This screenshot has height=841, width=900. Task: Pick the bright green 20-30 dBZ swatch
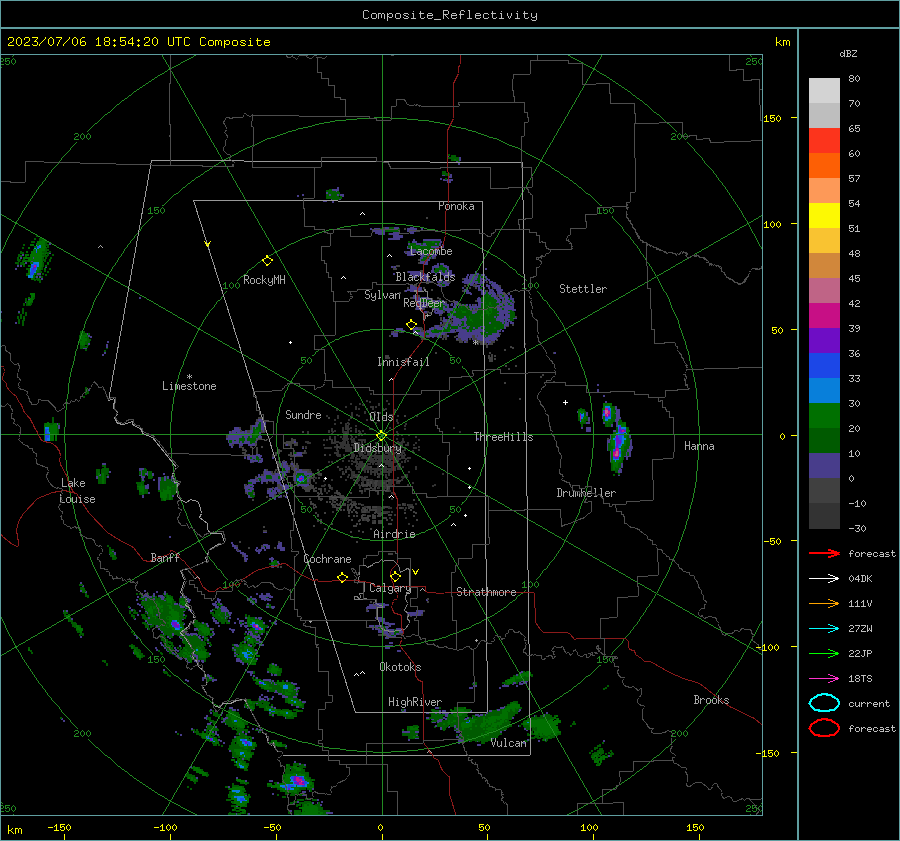tap(824, 416)
